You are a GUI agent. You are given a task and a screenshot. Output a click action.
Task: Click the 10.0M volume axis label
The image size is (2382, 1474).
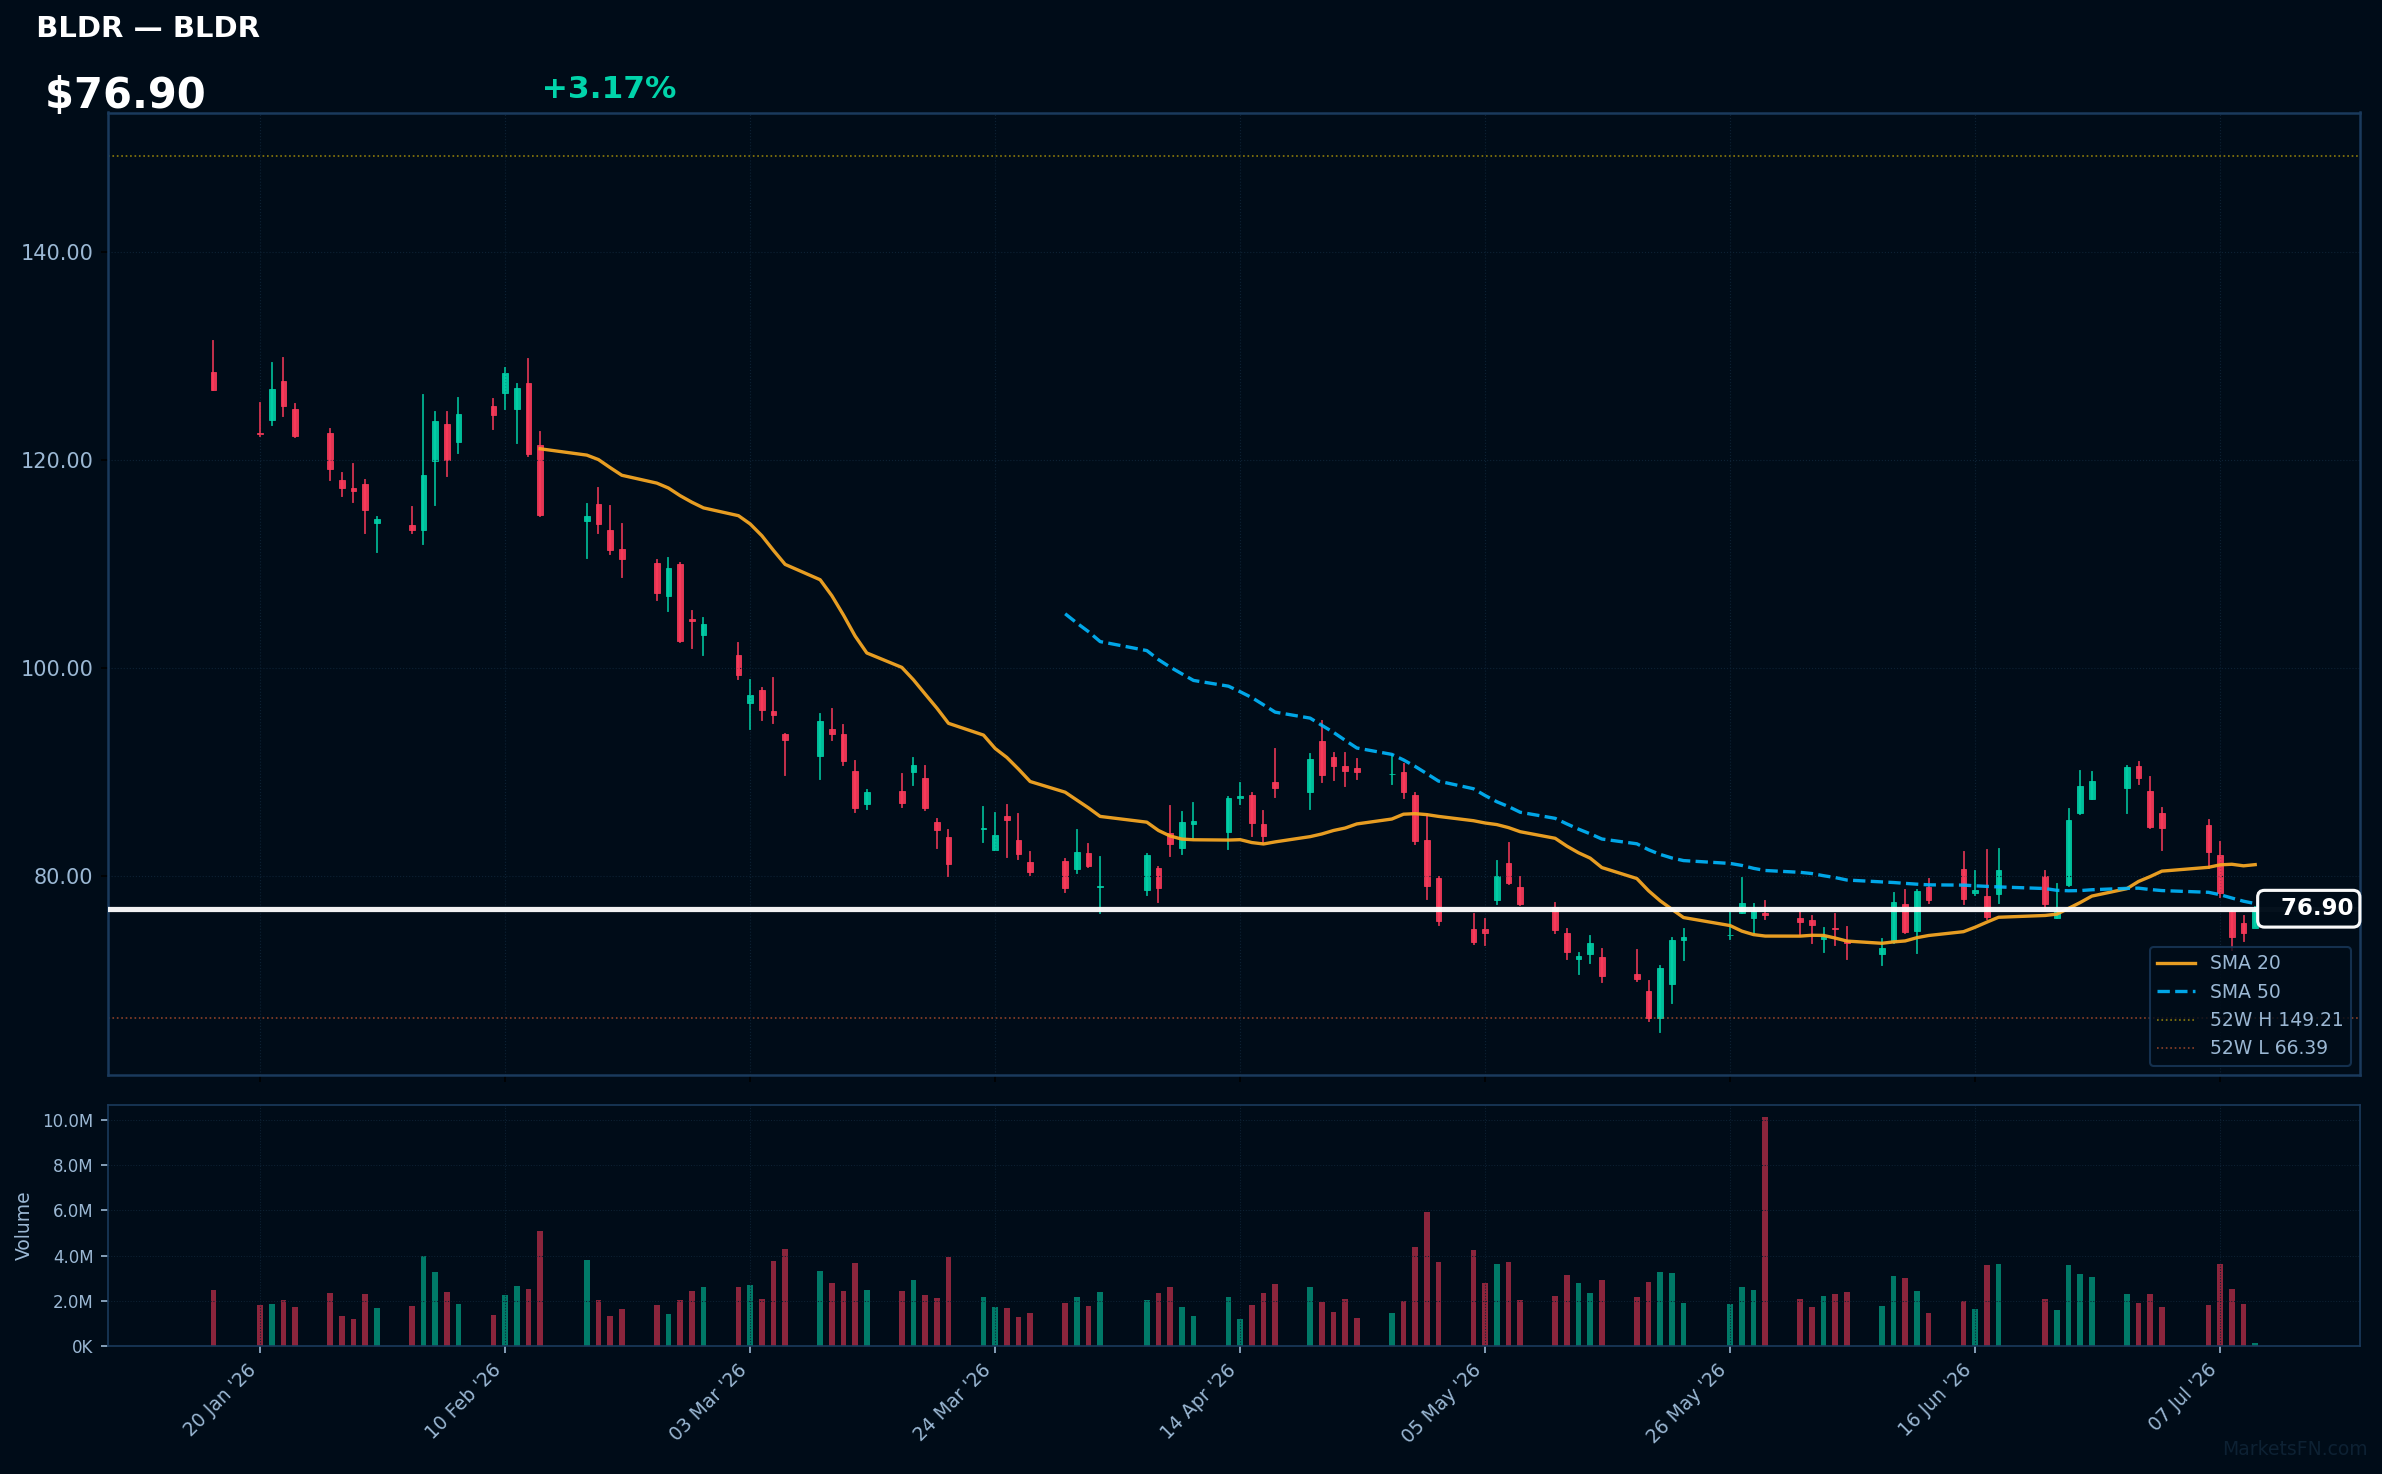[x=68, y=1121]
